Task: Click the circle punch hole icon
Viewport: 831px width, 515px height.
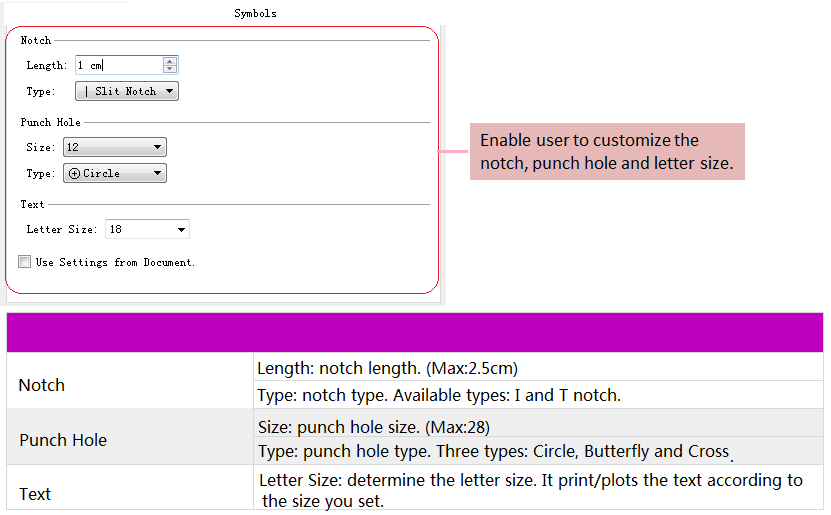Action: 74,173
